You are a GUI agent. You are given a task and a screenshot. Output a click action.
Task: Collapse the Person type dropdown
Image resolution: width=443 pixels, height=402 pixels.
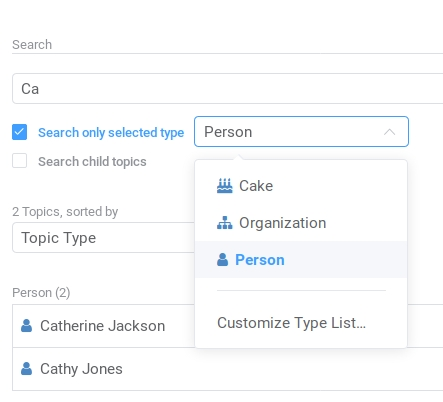point(301,132)
